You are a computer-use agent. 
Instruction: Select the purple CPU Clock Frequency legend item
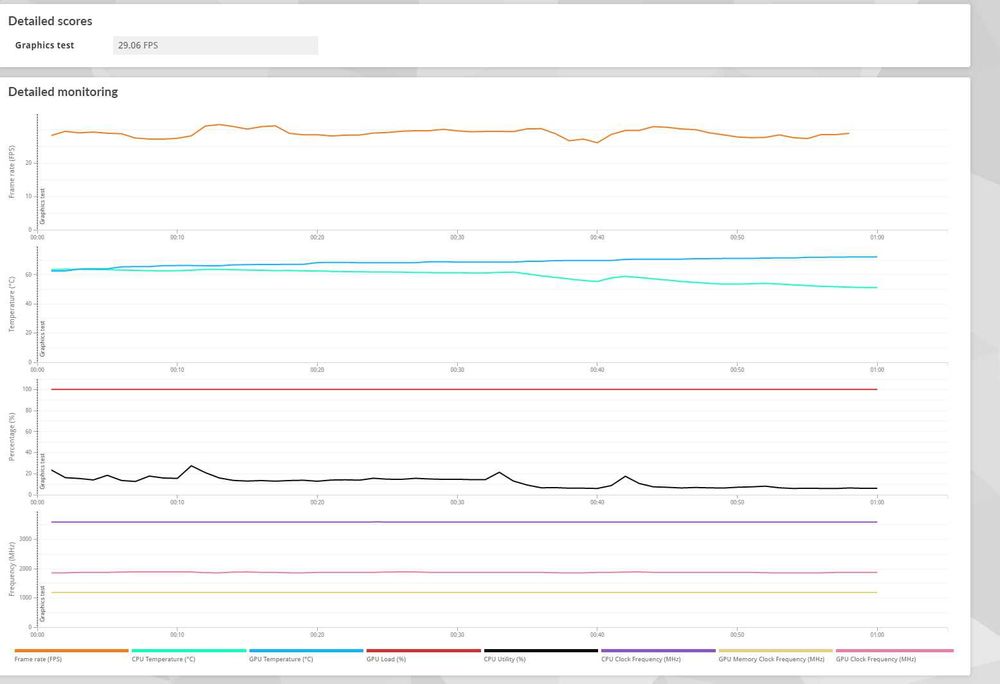[x=658, y=655]
